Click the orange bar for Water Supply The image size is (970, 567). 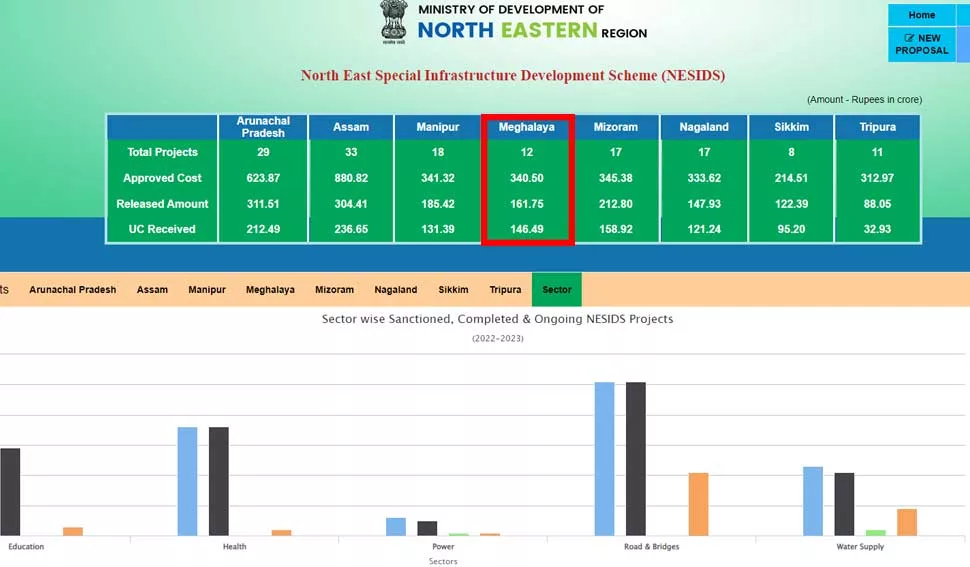tap(907, 522)
